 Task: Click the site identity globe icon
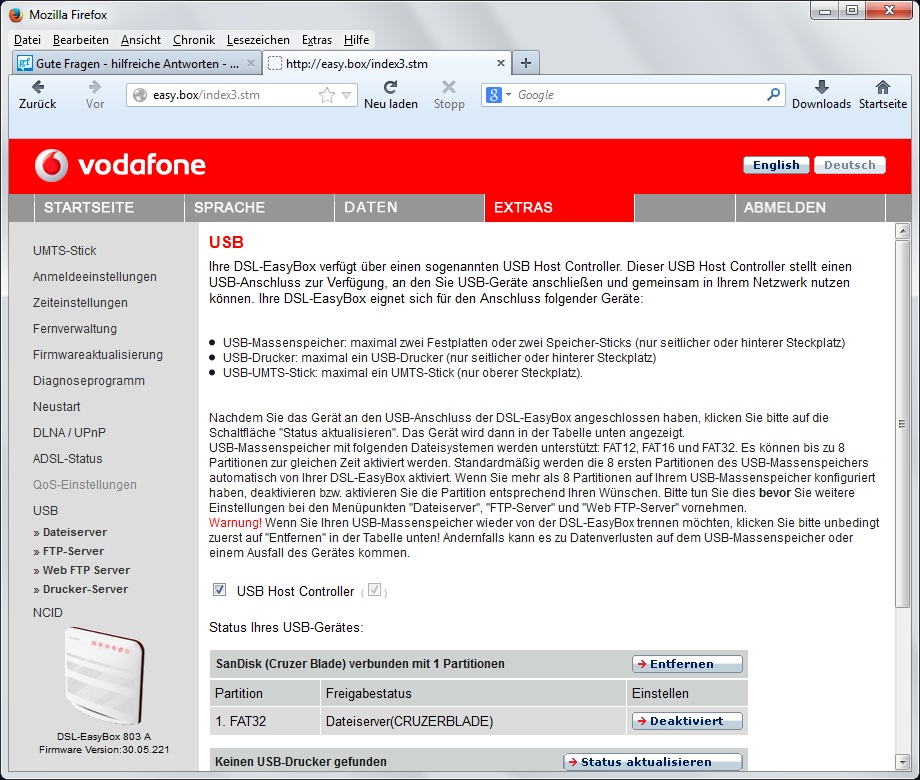coord(140,95)
